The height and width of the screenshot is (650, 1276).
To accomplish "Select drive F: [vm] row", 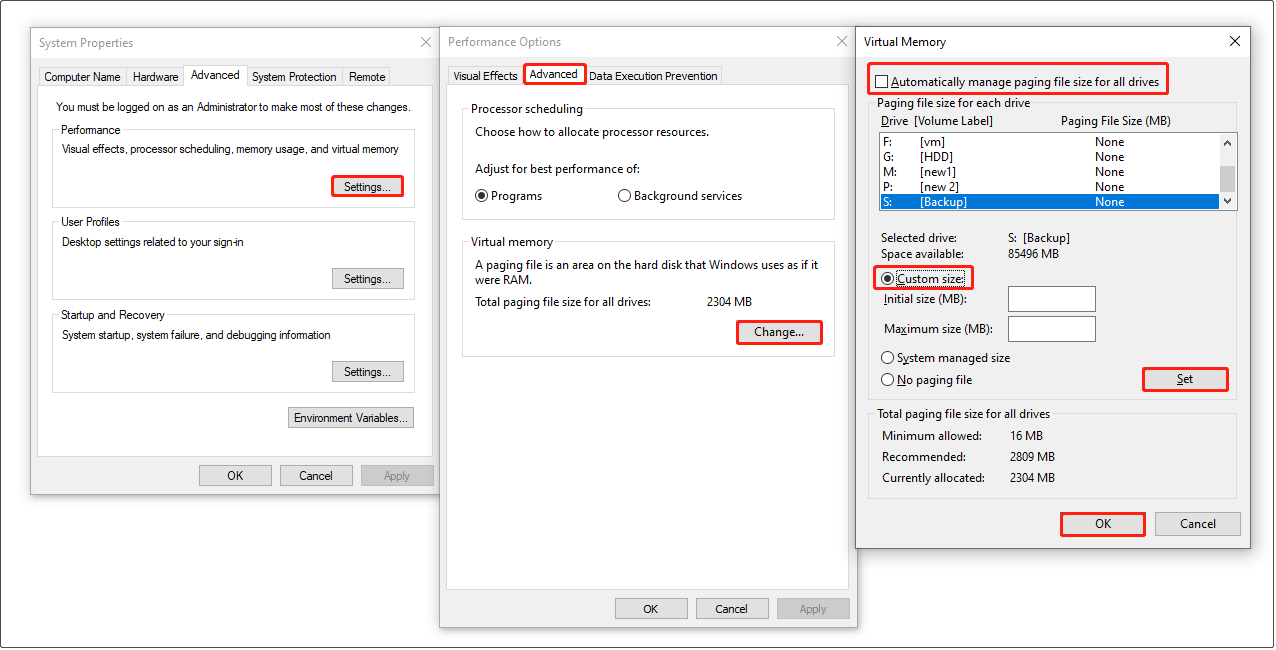I will coord(1049,142).
